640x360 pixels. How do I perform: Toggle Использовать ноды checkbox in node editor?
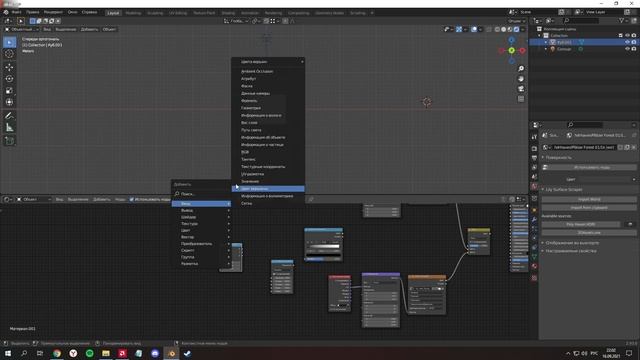click(x=131, y=200)
